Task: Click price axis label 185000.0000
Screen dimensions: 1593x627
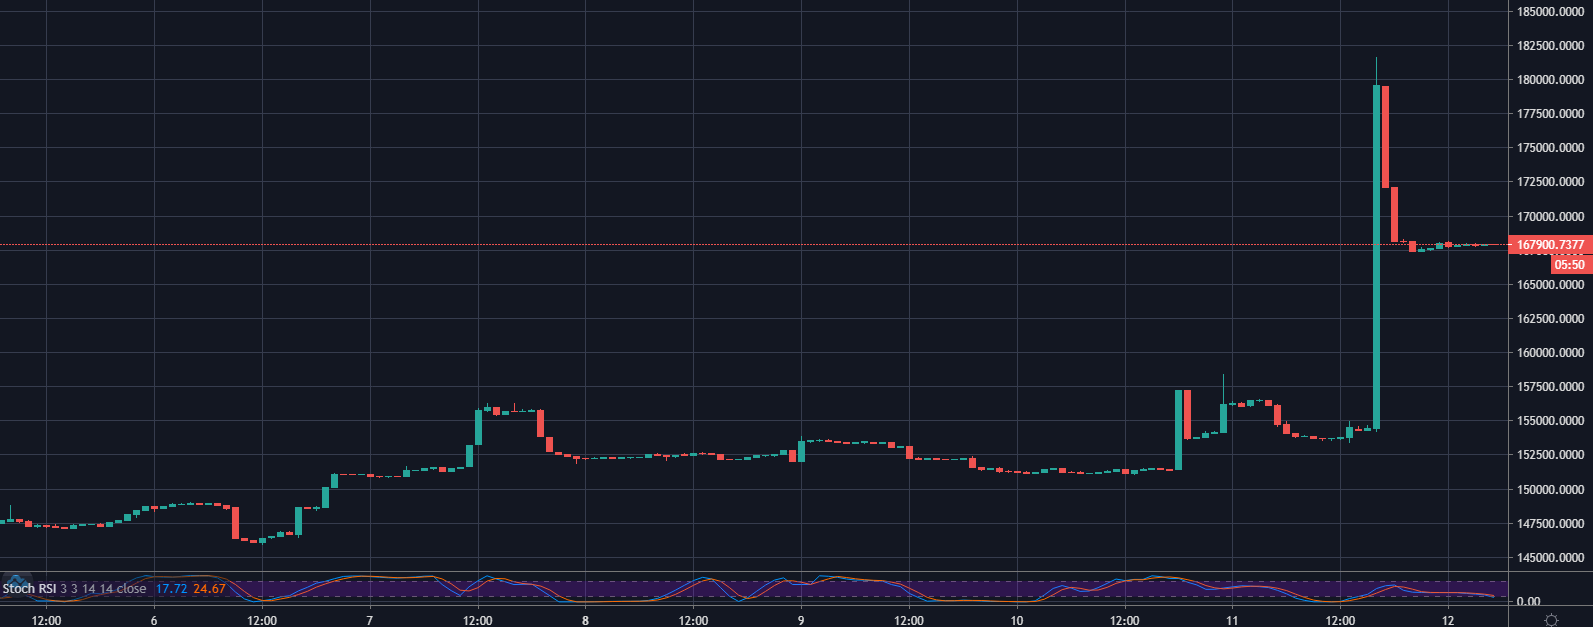Action: tap(1551, 12)
